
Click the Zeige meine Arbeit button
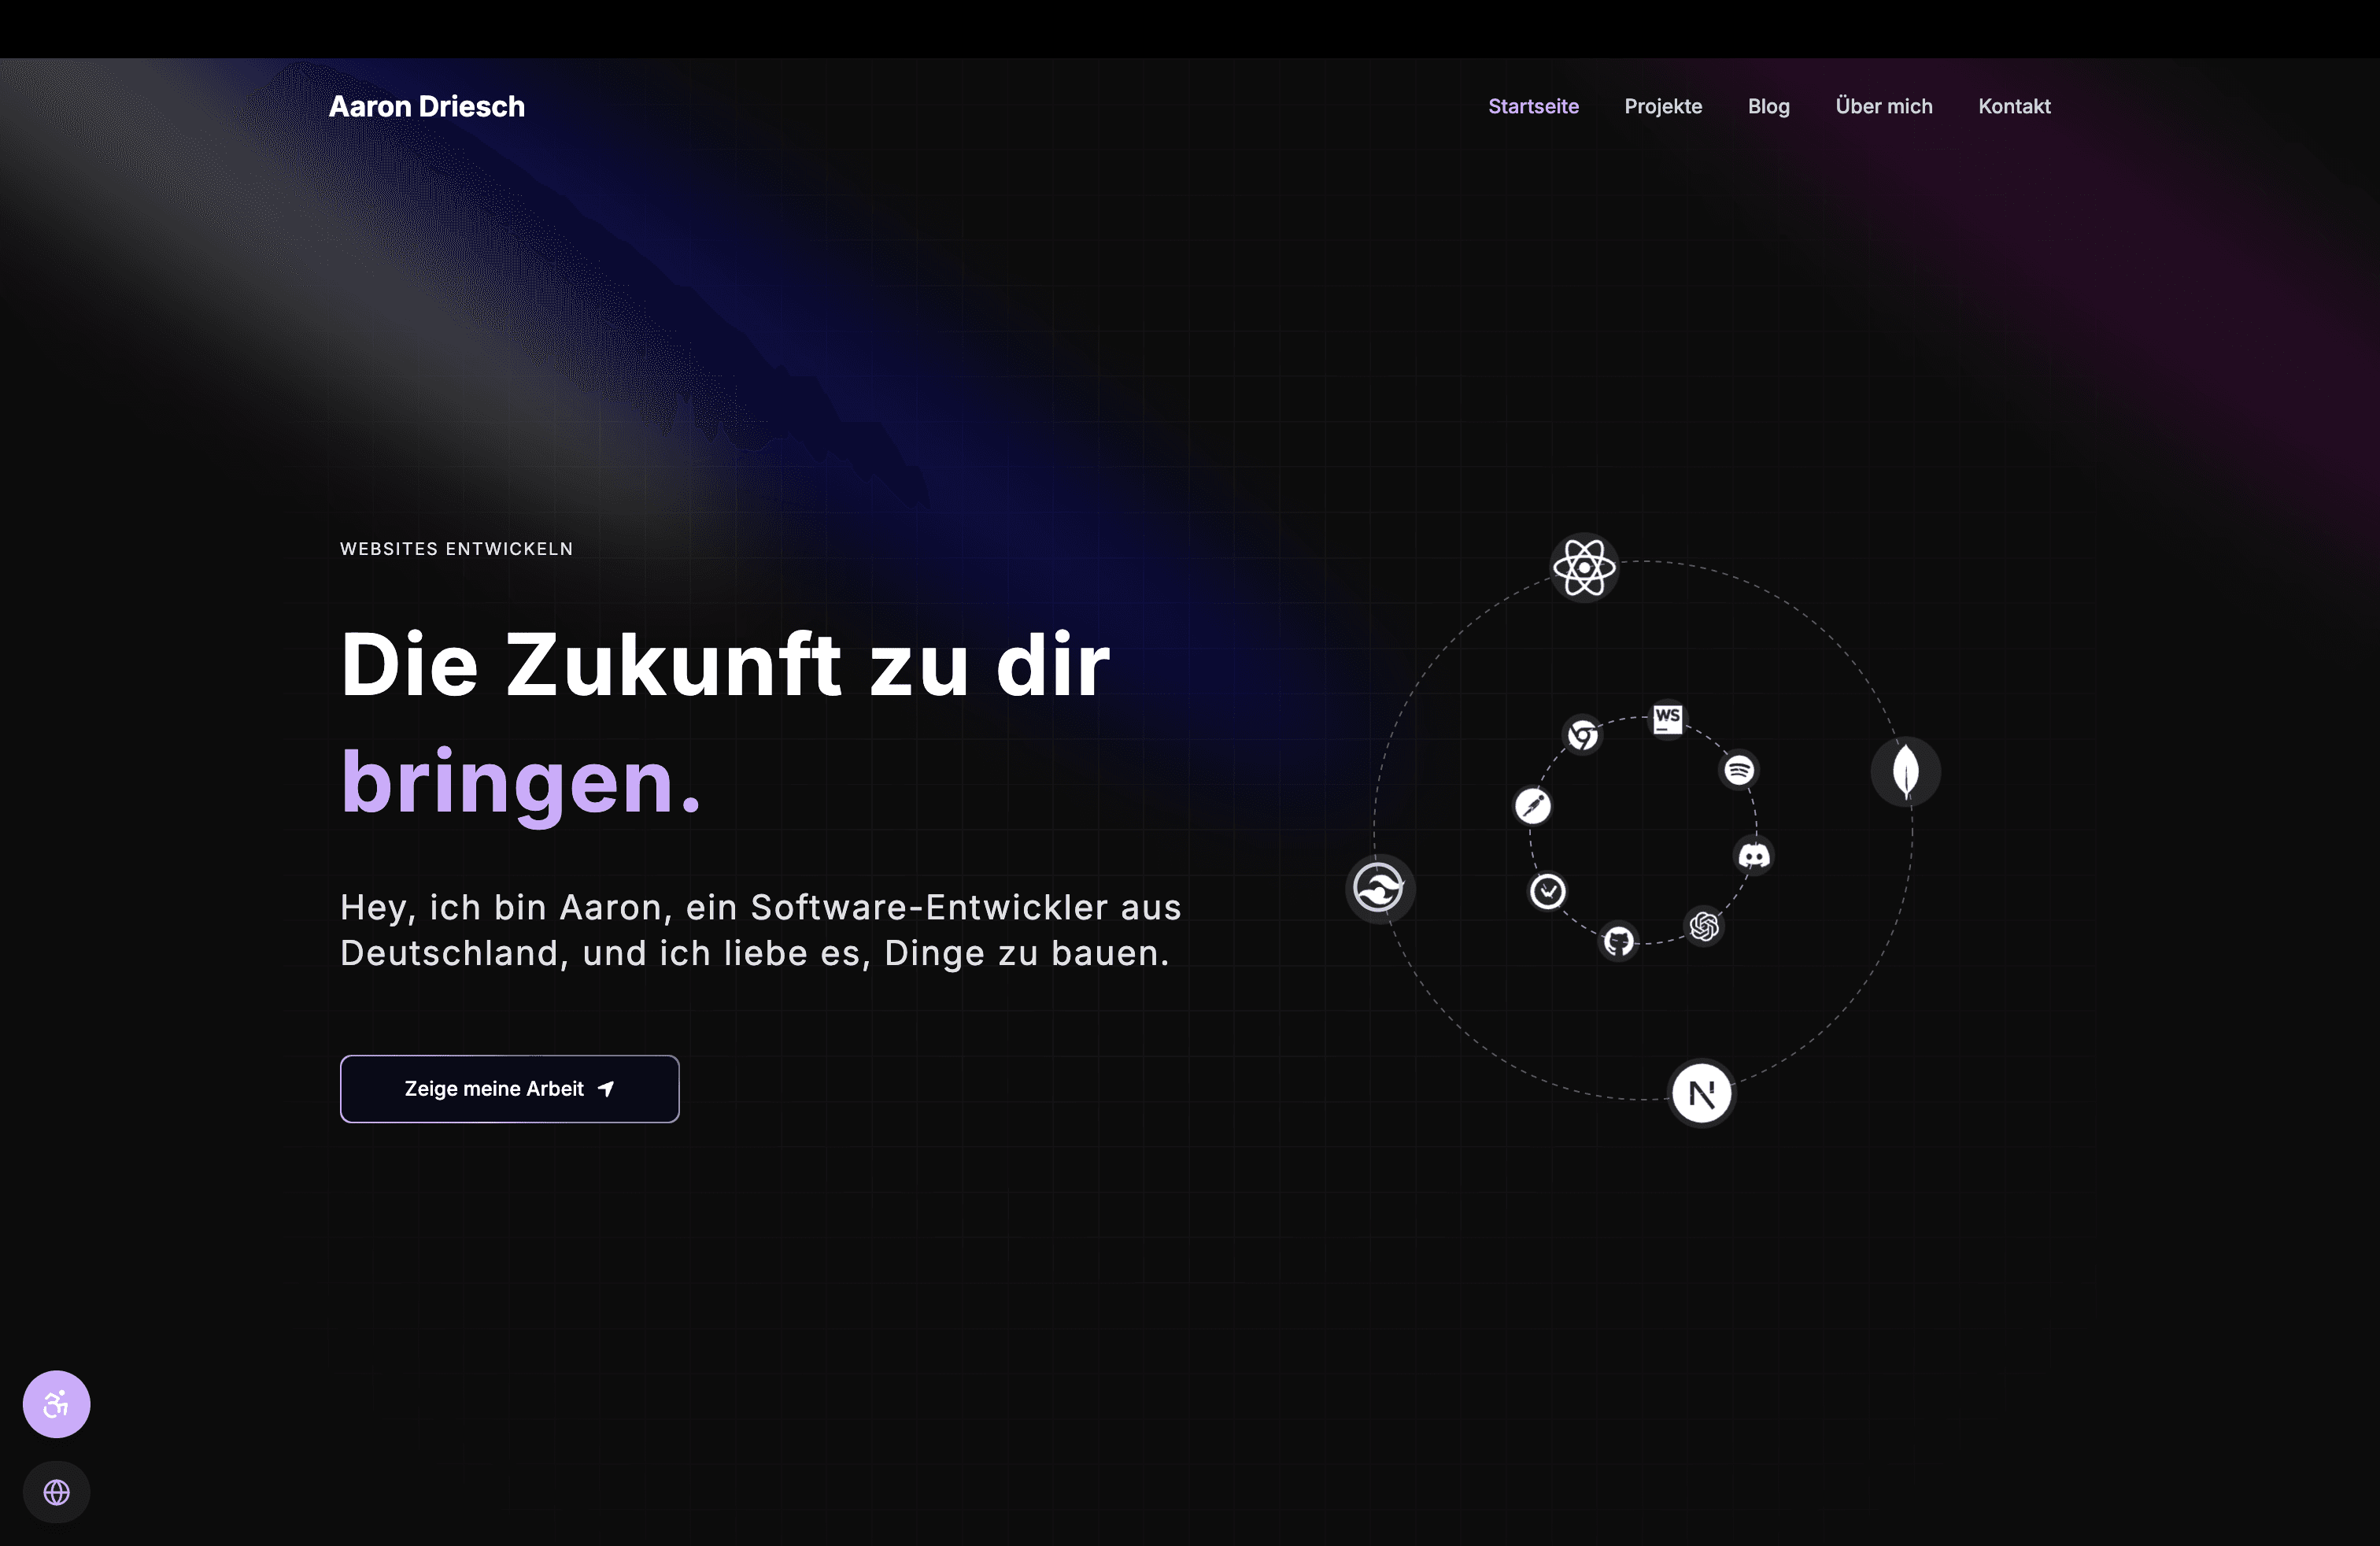(510, 1089)
